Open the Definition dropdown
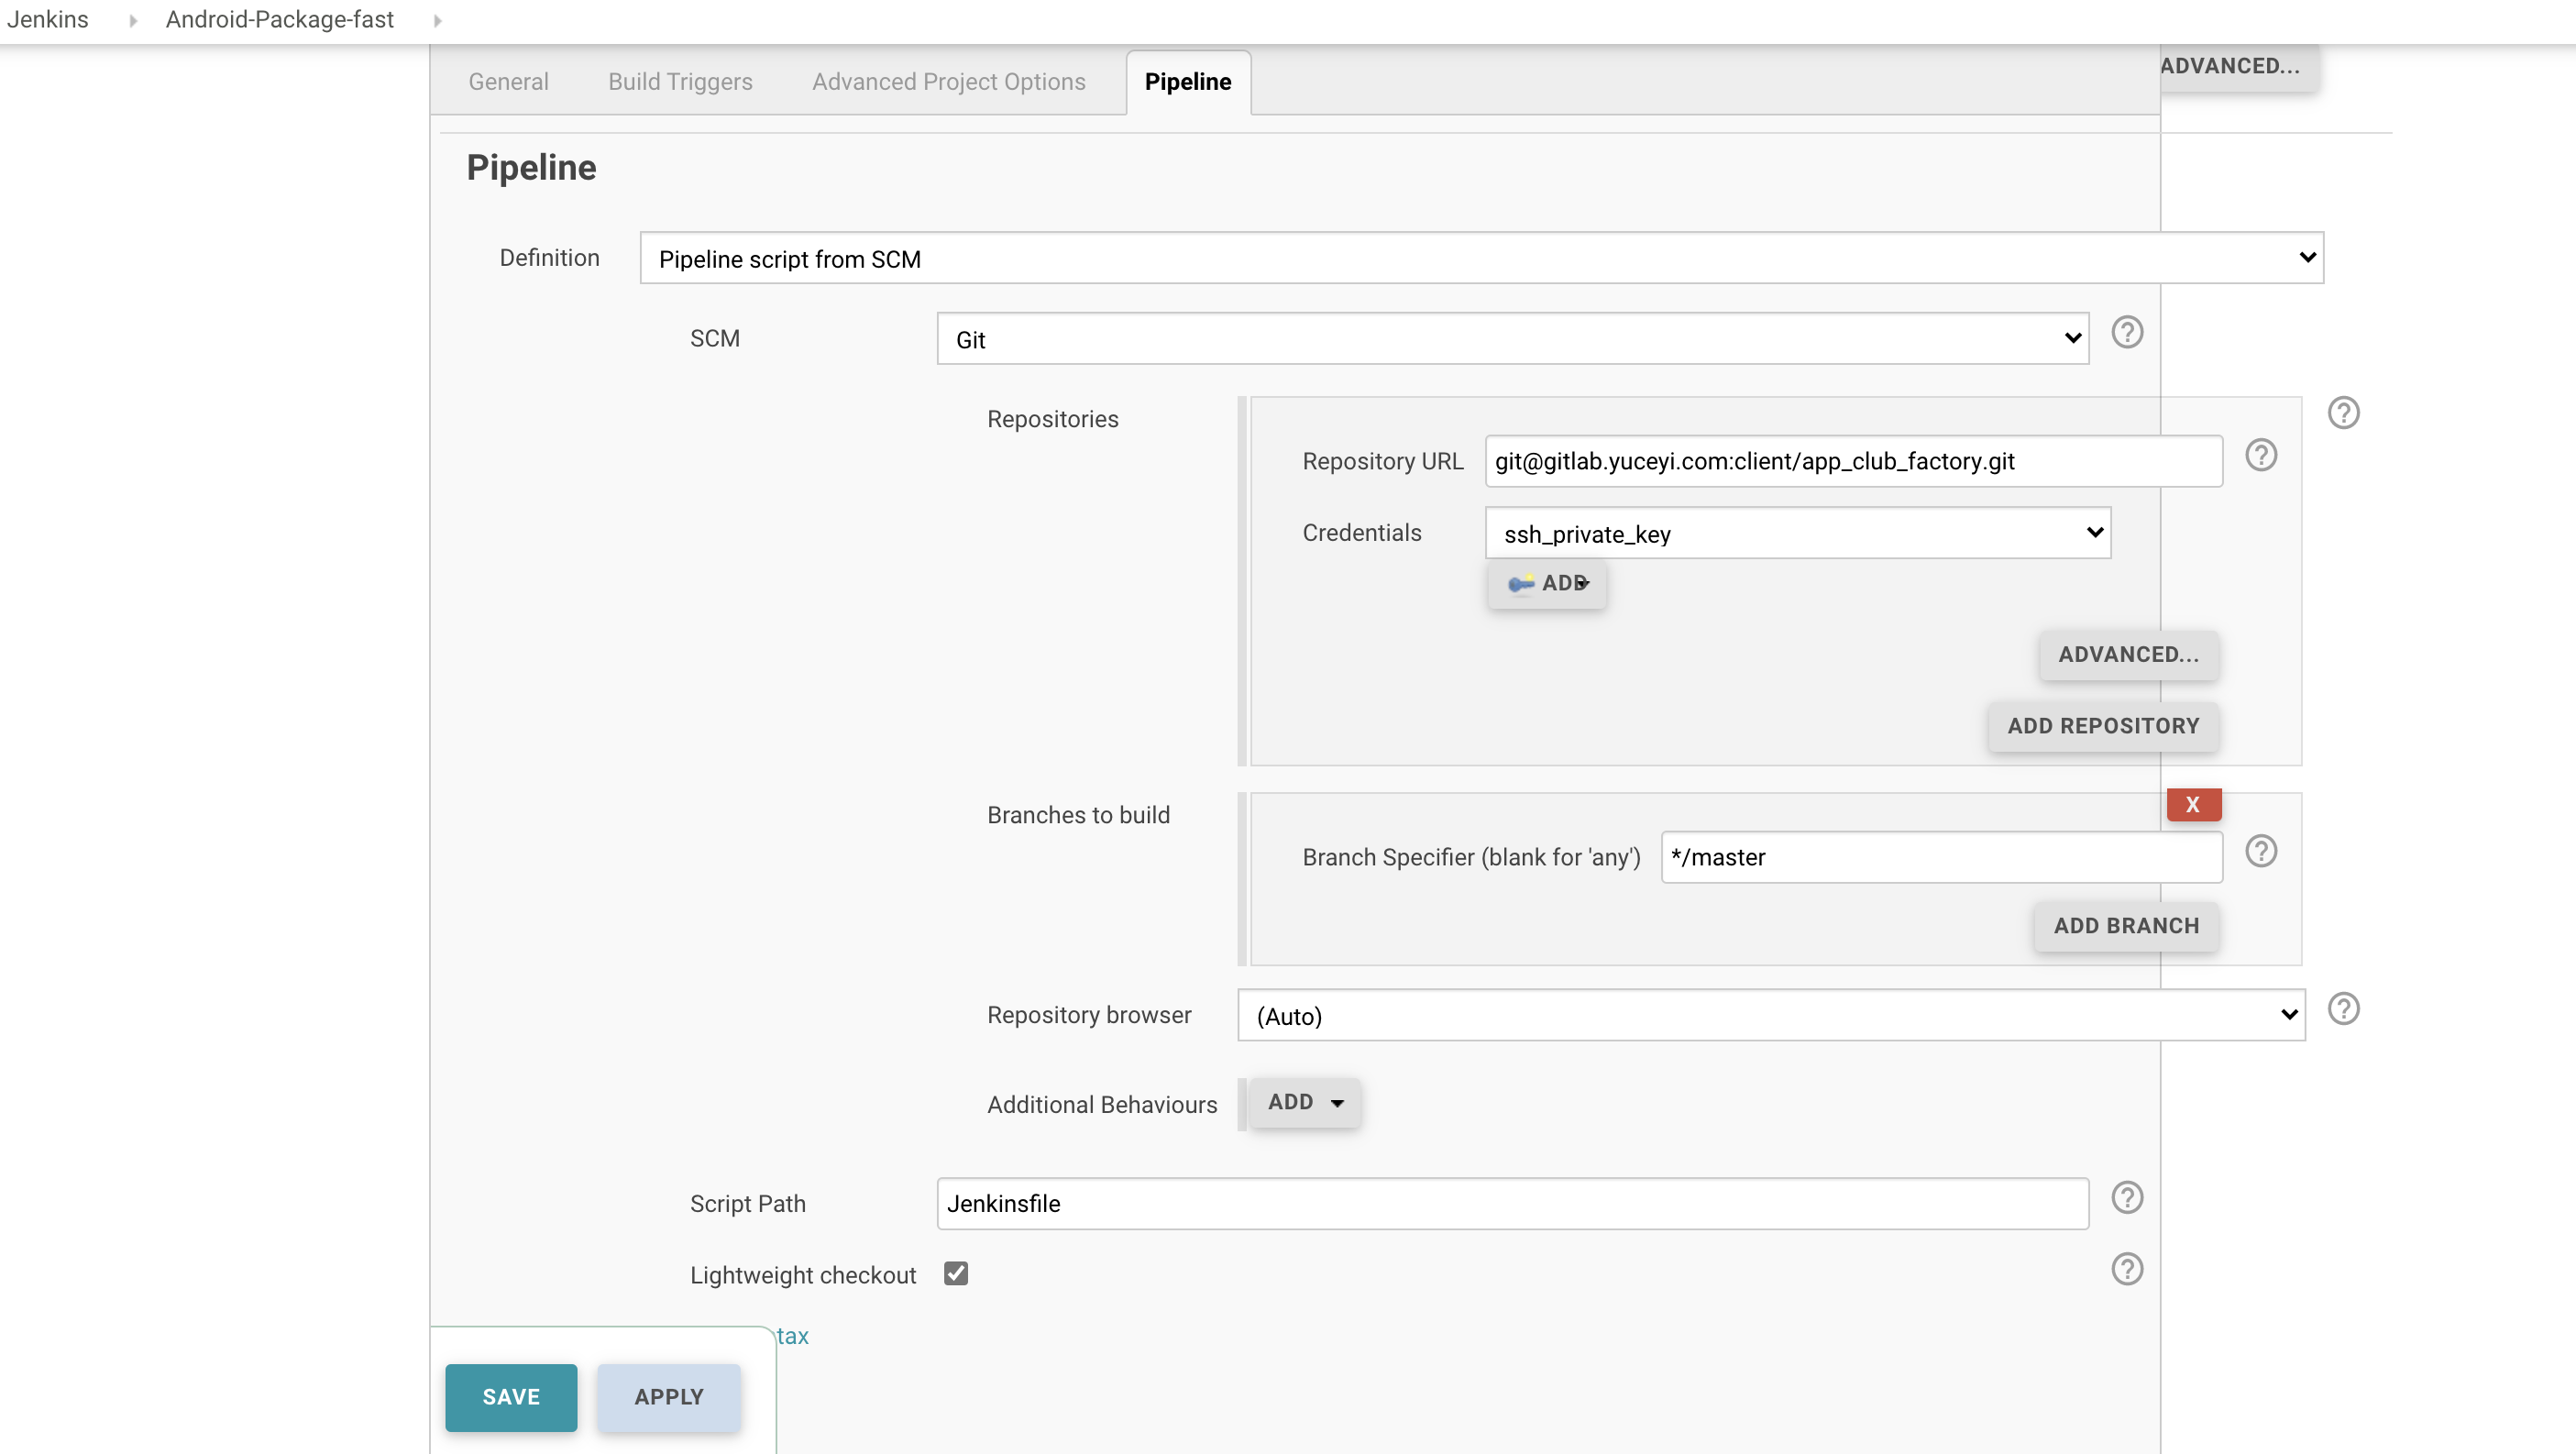 pyautogui.click(x=1481, y=258)
